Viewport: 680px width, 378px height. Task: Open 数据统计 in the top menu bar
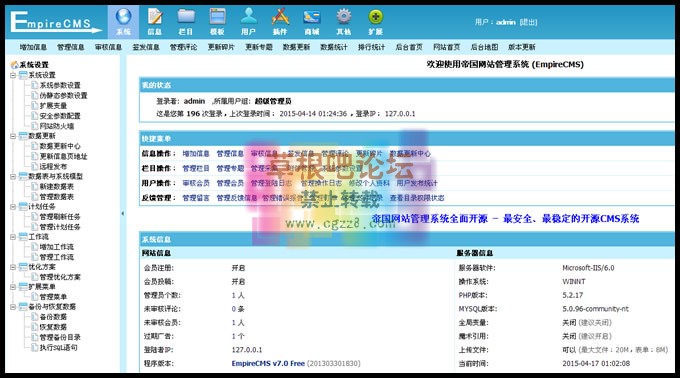333,47
